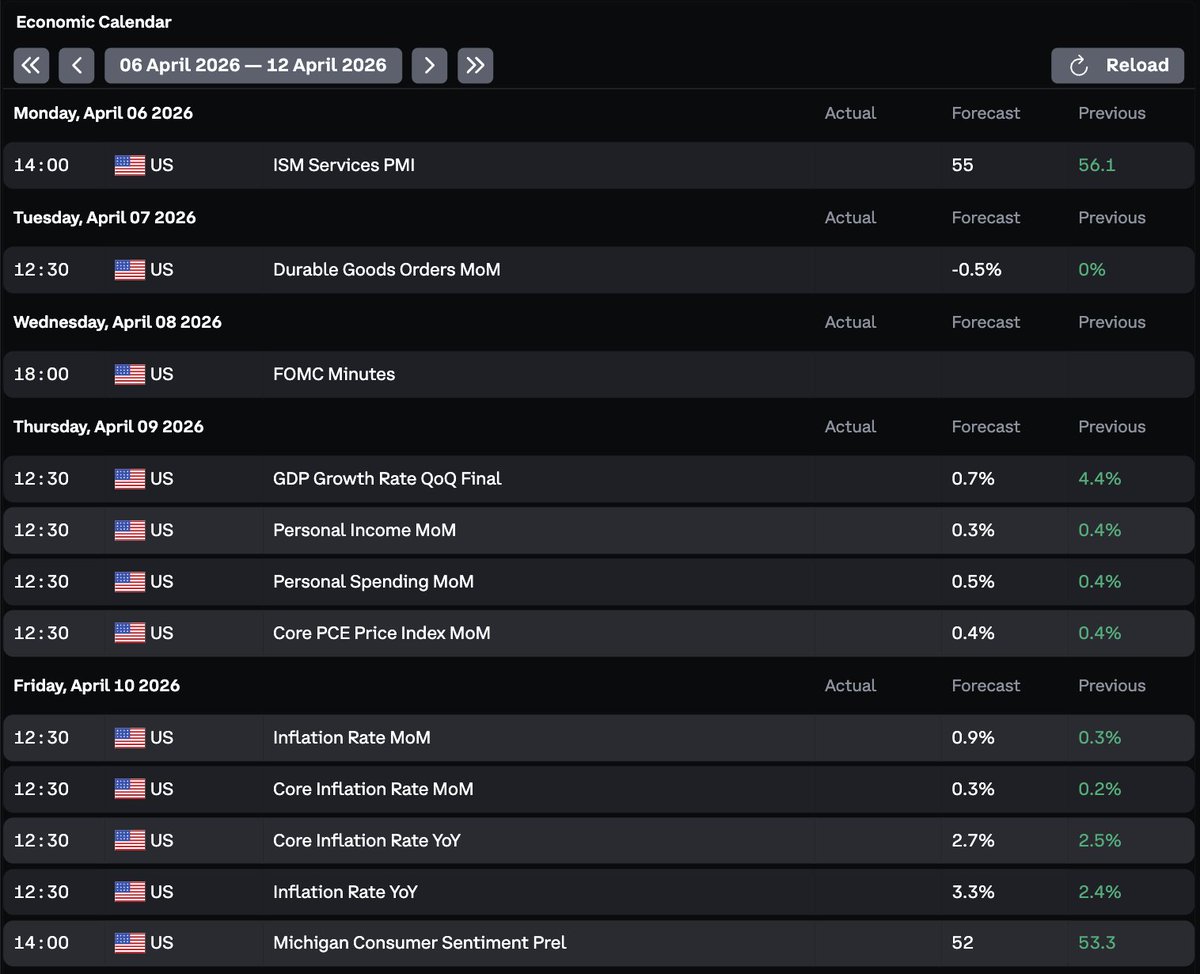Screen dimensions: 1200x974
Task: Click the US flag beside FOMC Minutes
Action: tap(130, 374)
